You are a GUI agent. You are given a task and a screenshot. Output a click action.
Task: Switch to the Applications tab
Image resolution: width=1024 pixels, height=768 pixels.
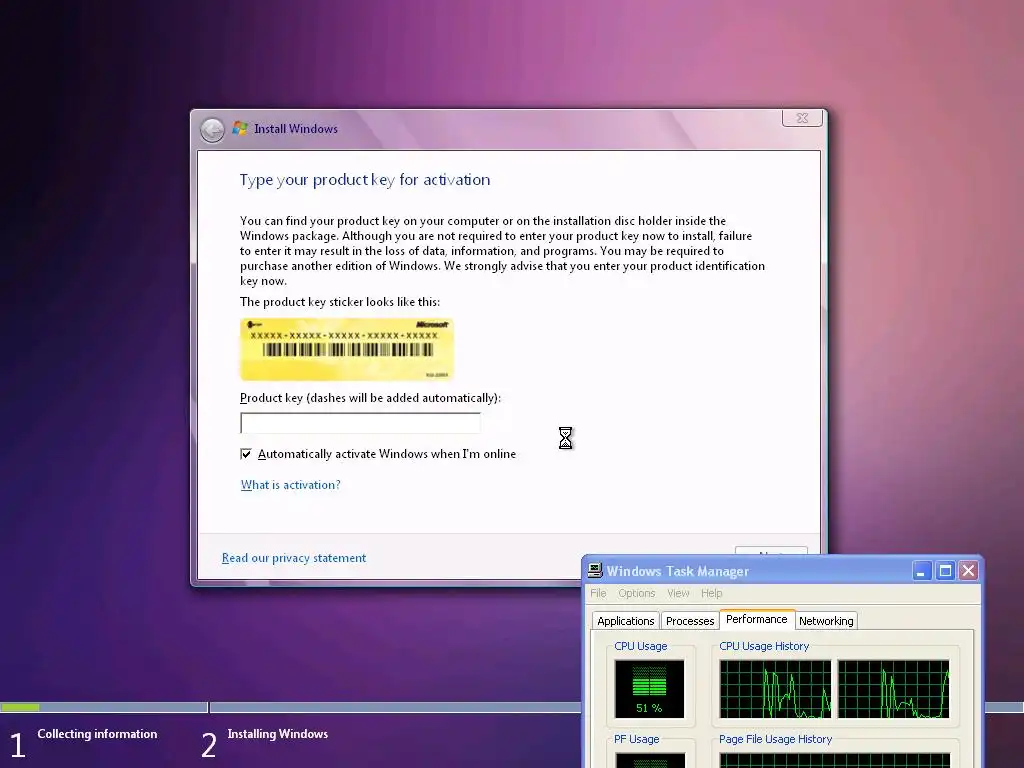click(626, 620)
